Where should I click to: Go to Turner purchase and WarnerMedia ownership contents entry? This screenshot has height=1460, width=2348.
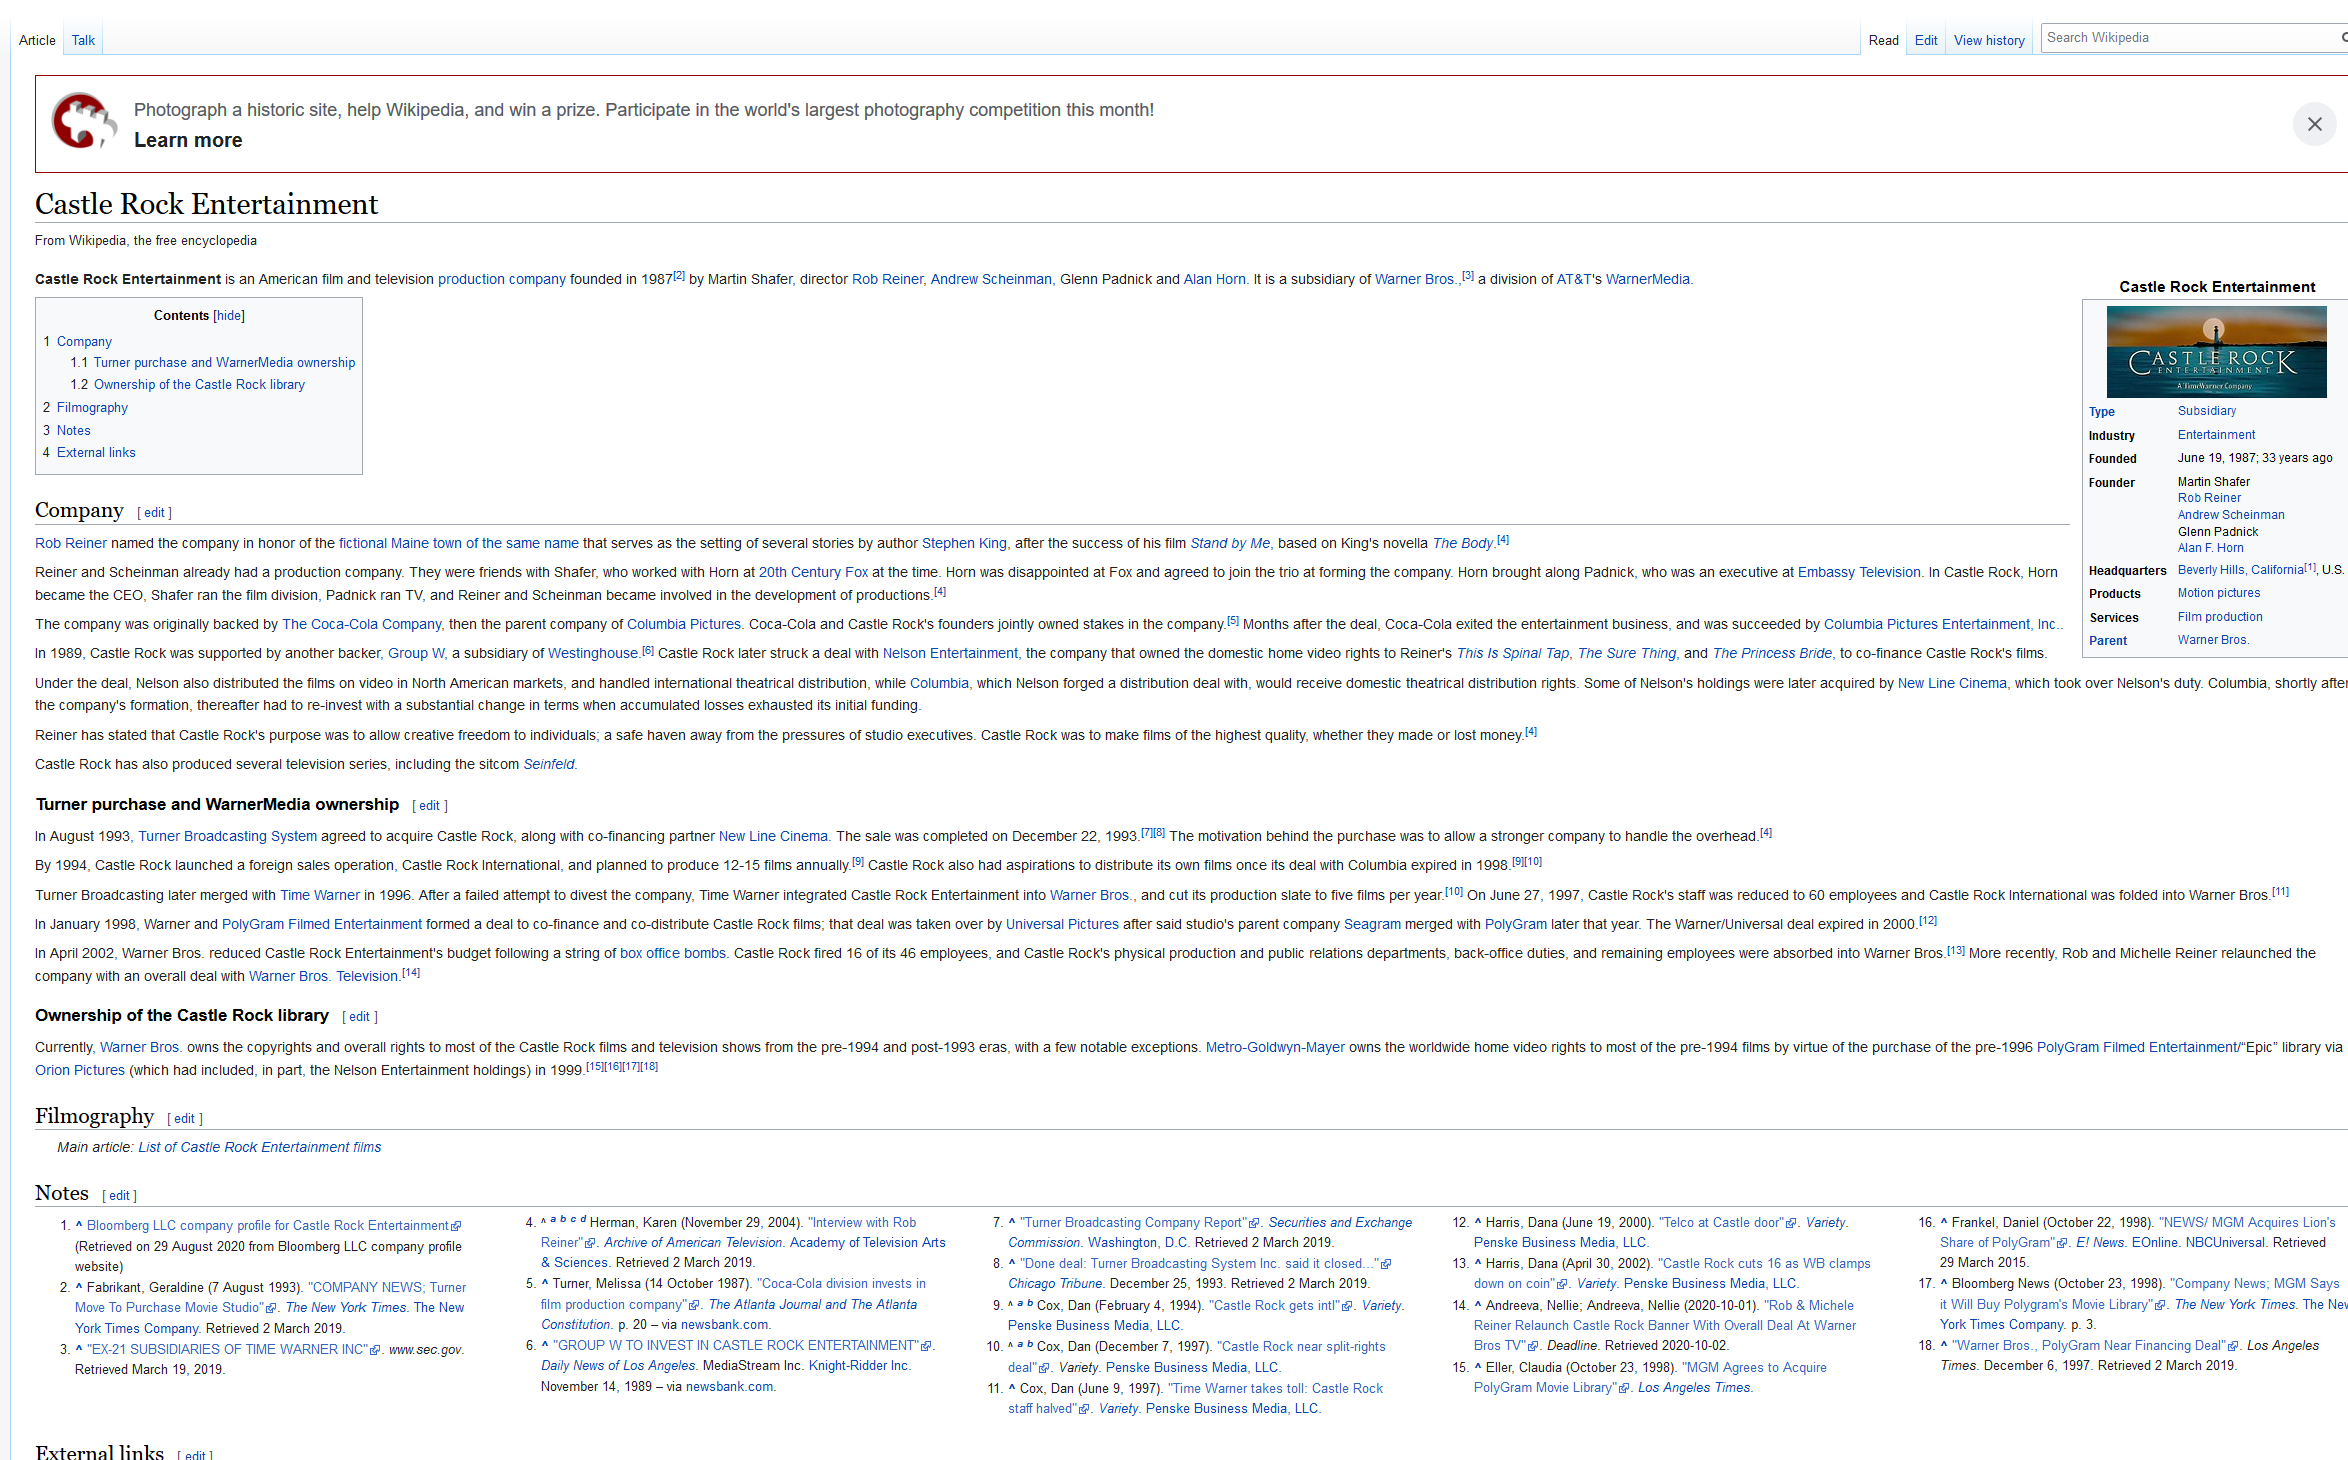[x=224, y=363]
